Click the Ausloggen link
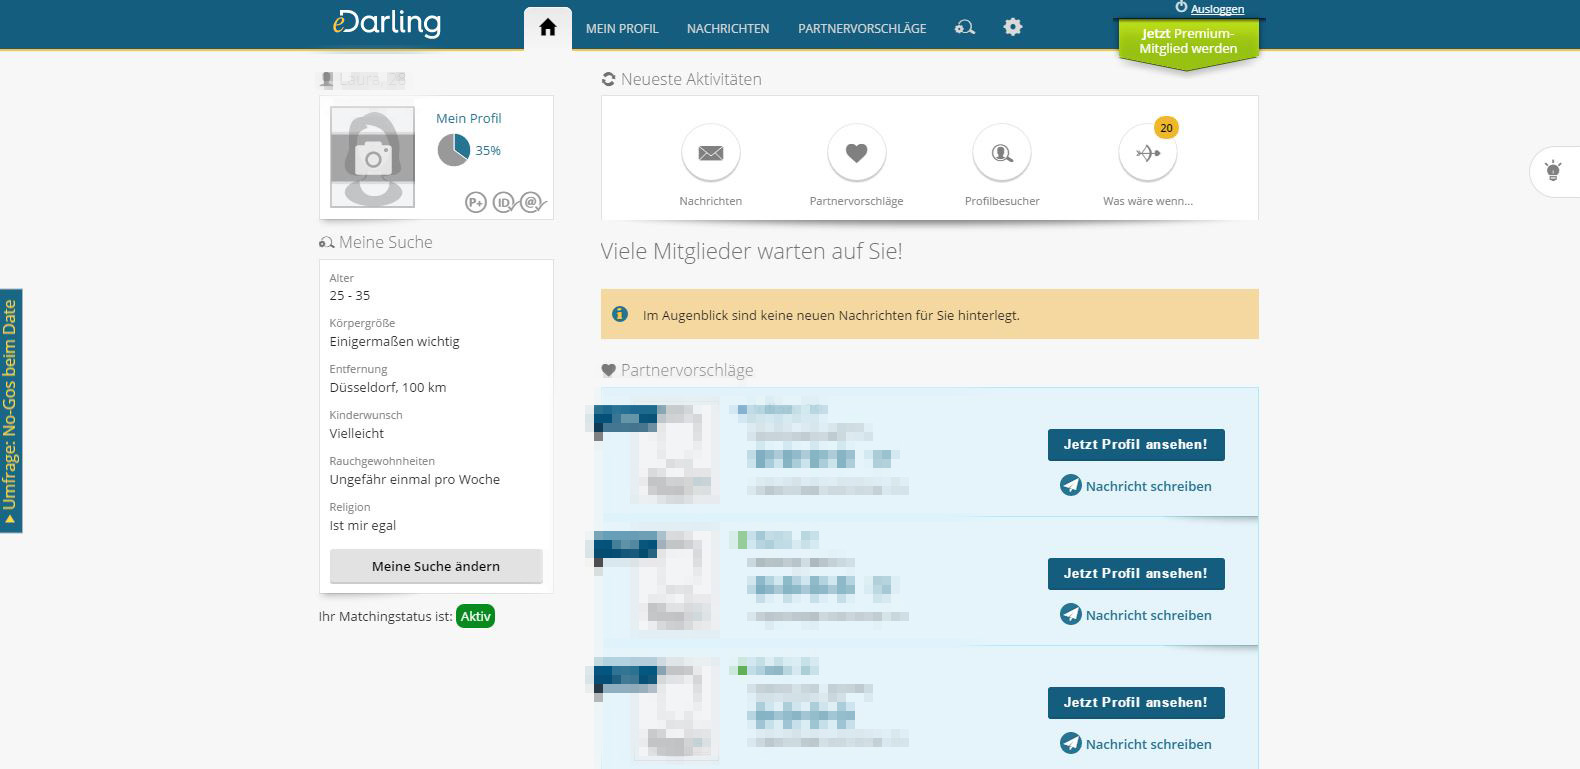The image size is (1580, 769). tap(1217, 9)
